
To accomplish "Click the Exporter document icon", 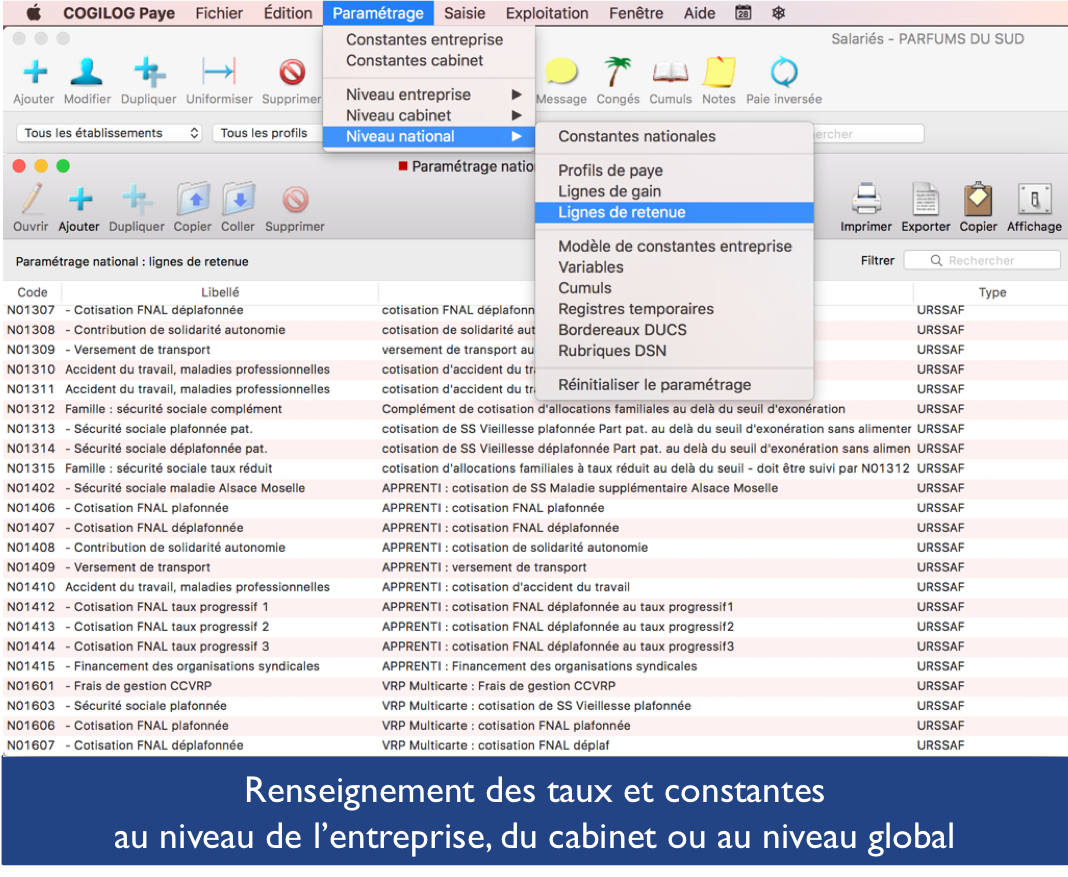I will (x=926, y=199).
